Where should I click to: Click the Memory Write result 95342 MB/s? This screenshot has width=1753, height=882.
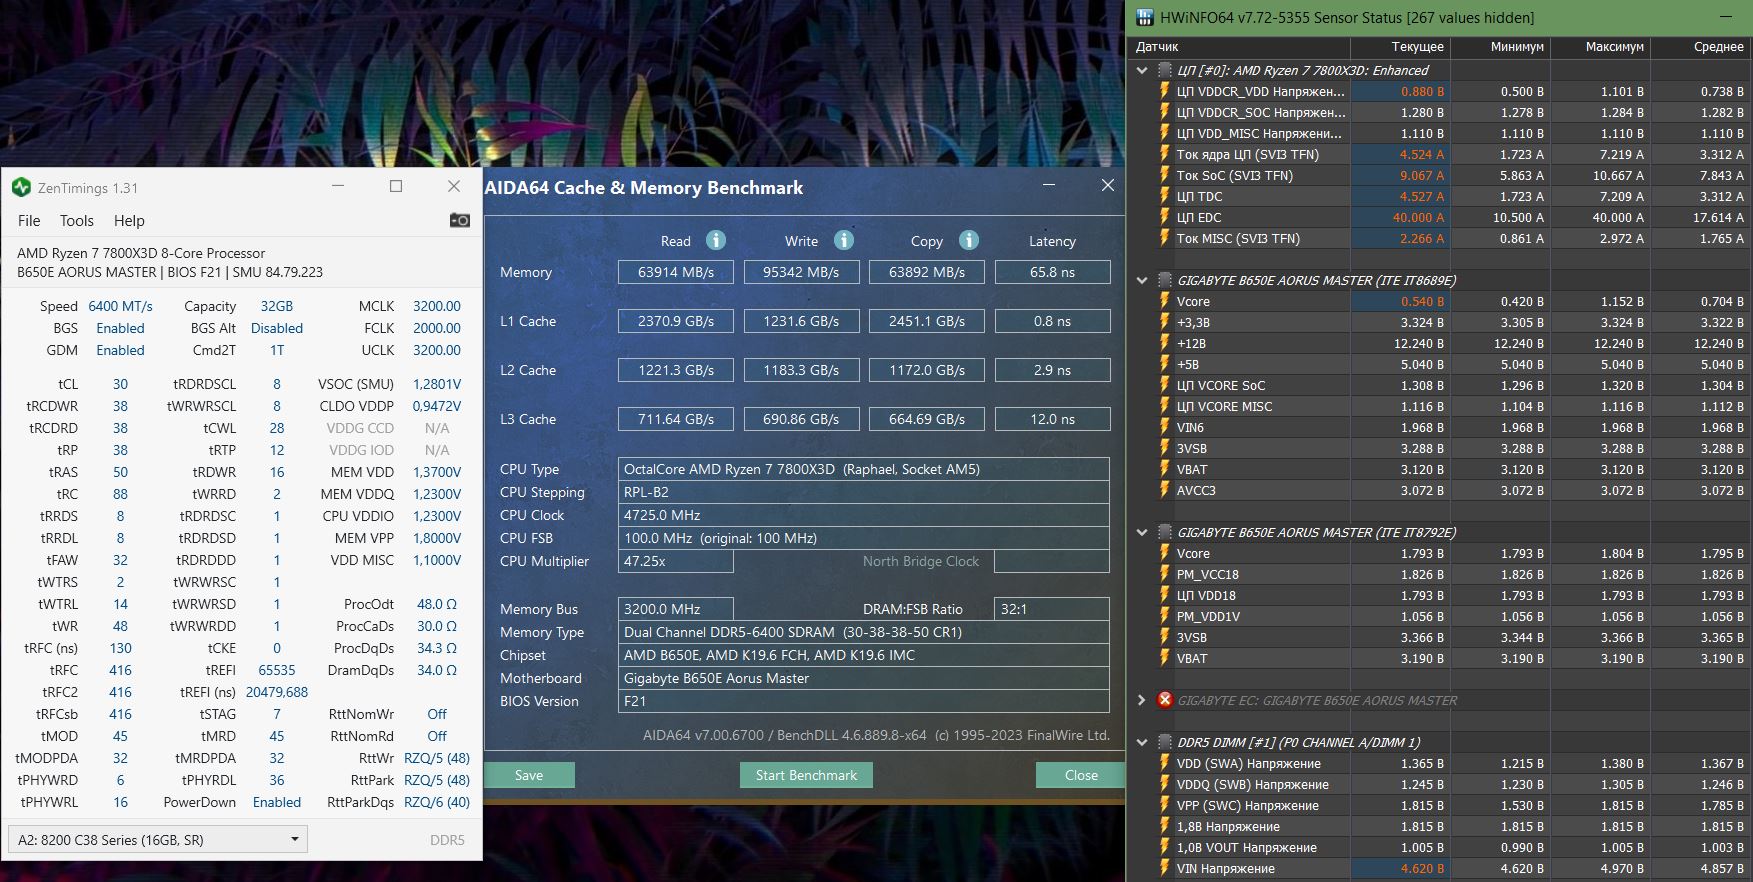801,272
